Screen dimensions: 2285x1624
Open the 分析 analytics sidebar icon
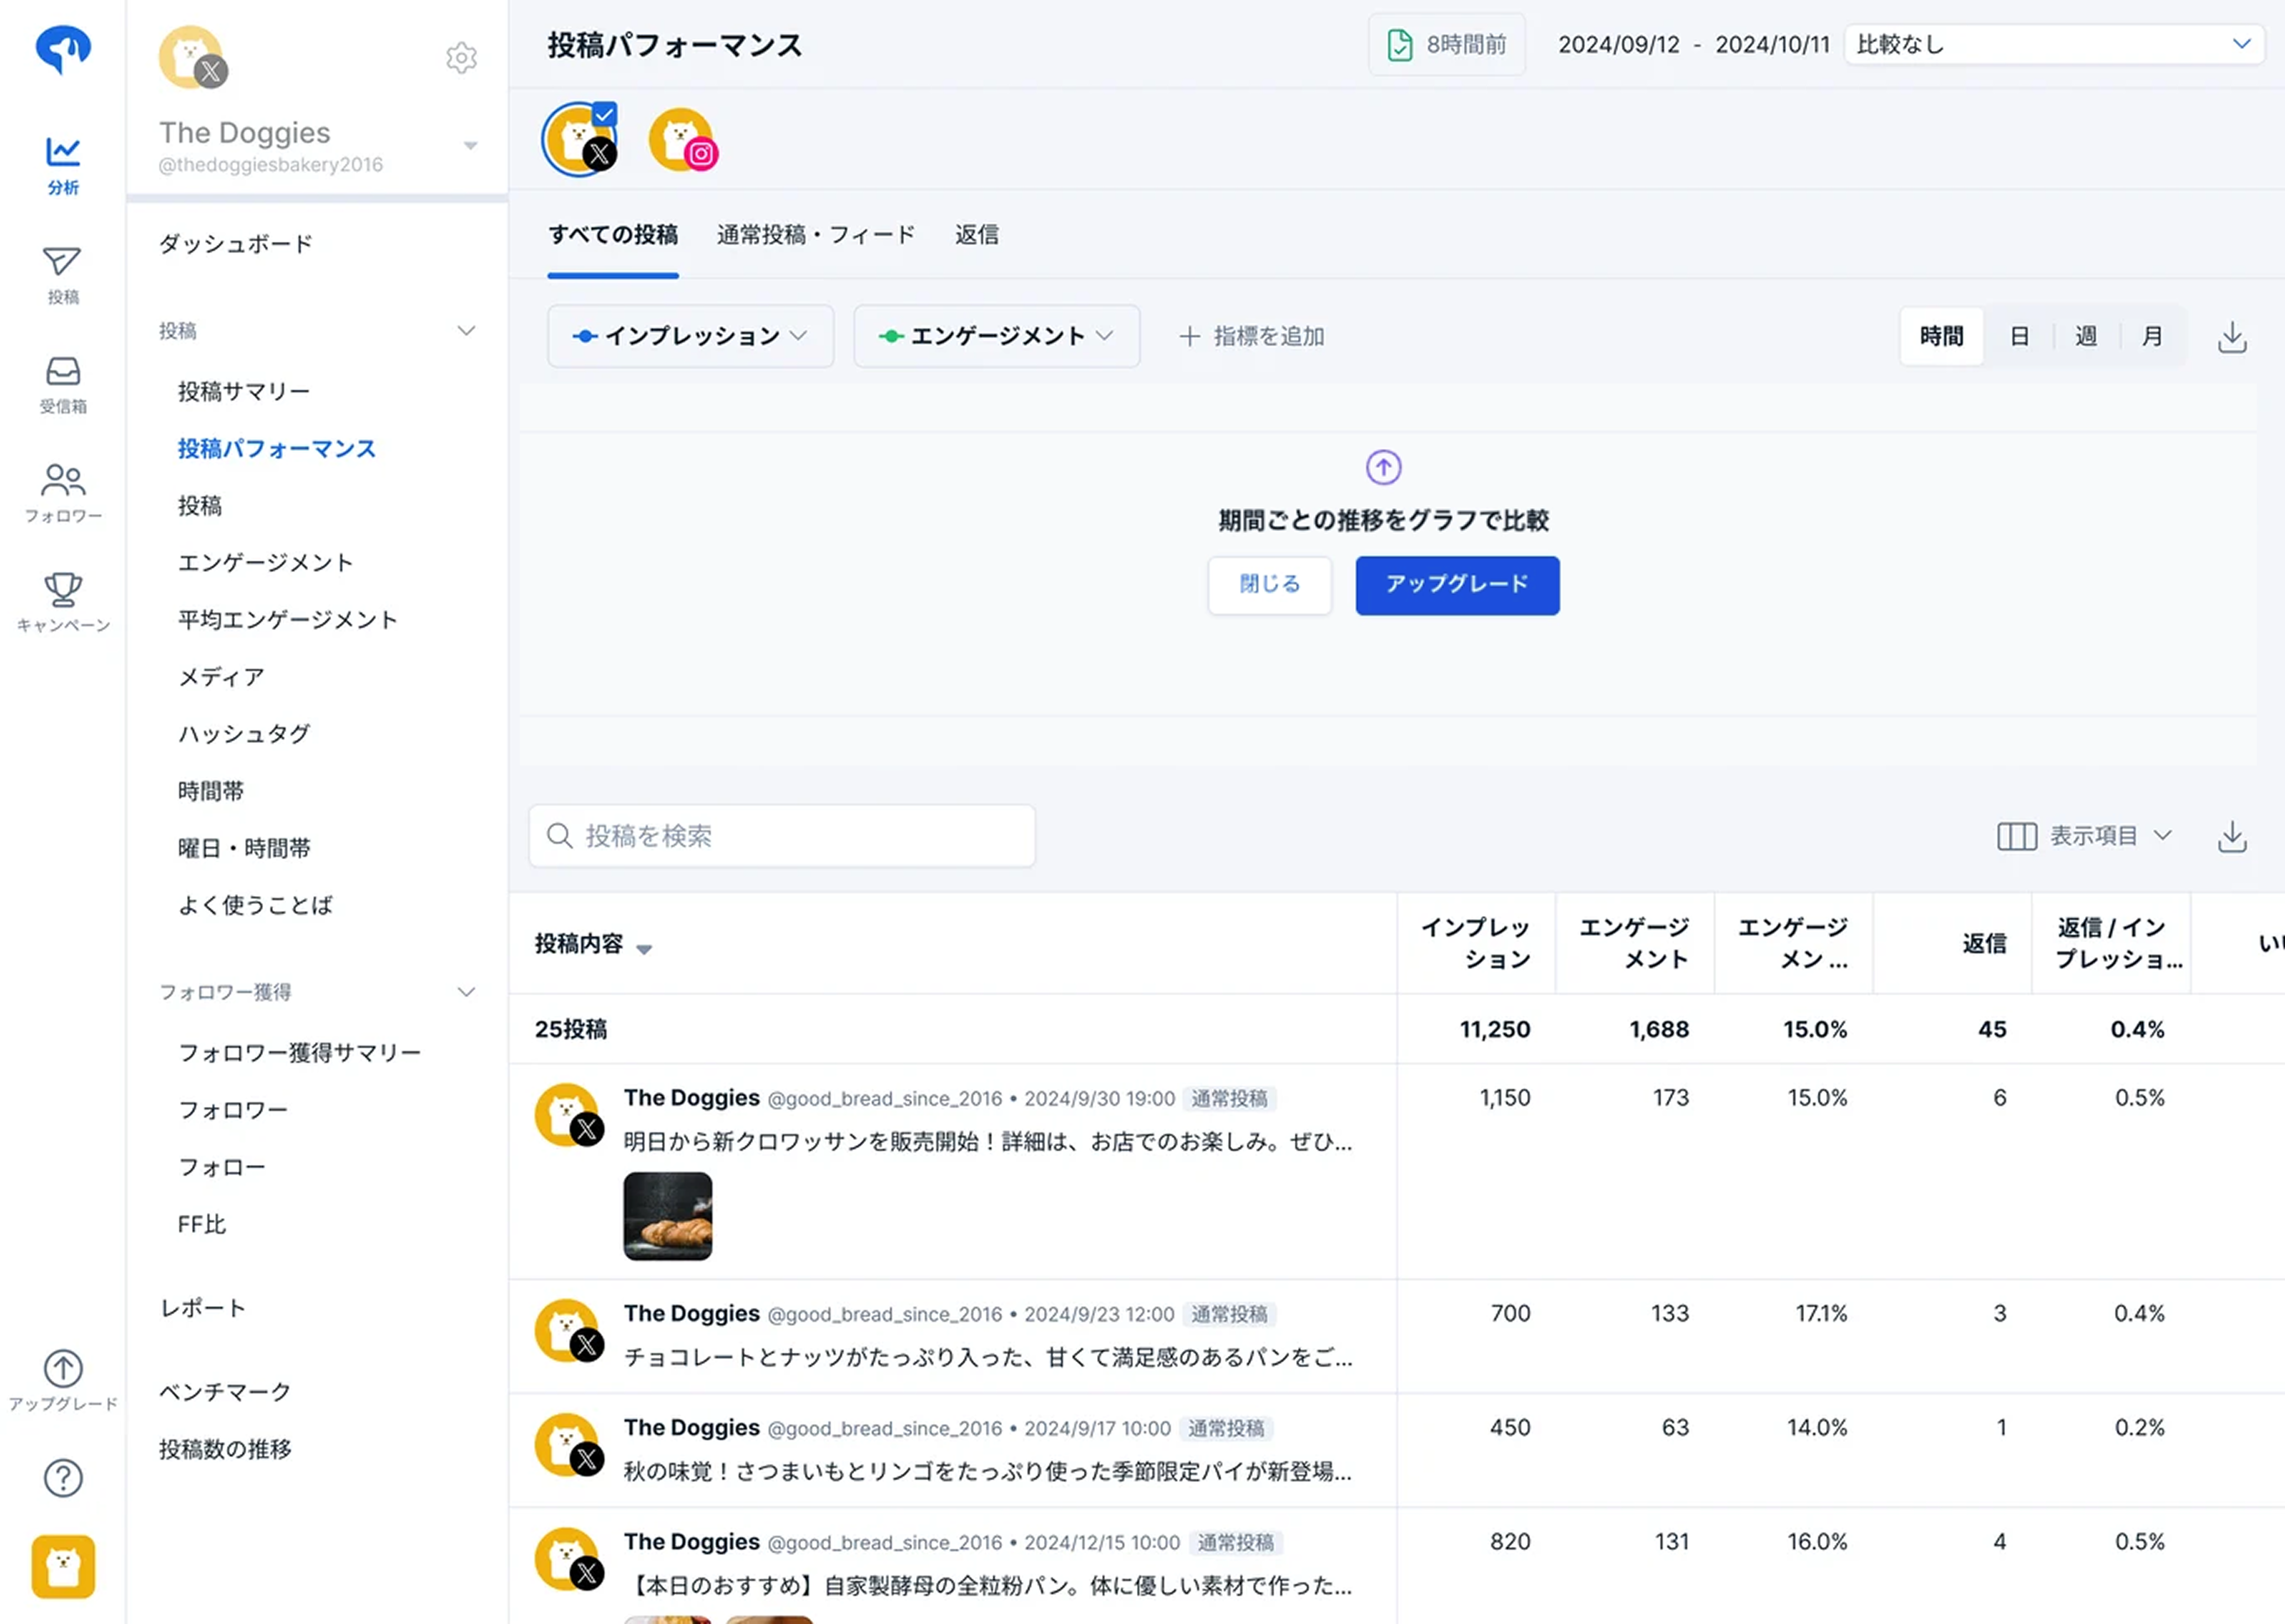[x=63, y=165]
